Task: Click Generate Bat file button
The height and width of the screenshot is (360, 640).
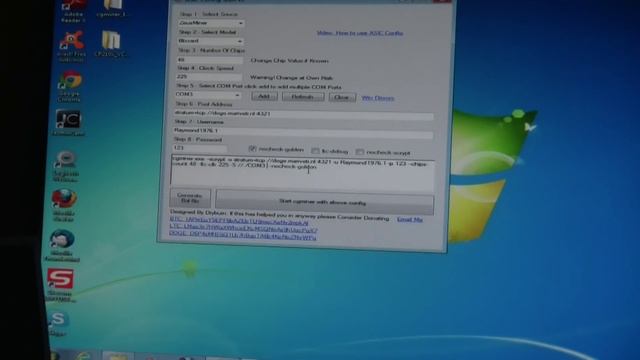Action: click(190, 198)
